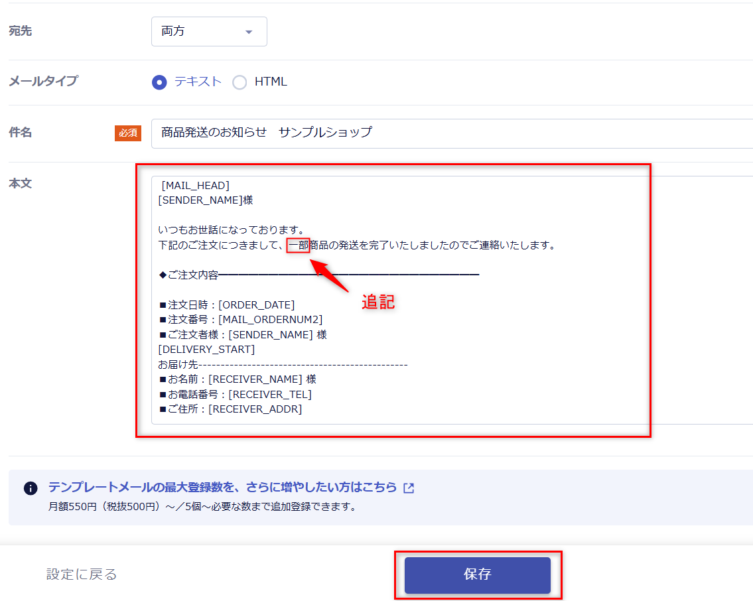Image resolution: width=753 pixels, height=601 pixels.
Task: Click the [DELIVERY_START] tag in body text
Action: (x=206, y=349)
